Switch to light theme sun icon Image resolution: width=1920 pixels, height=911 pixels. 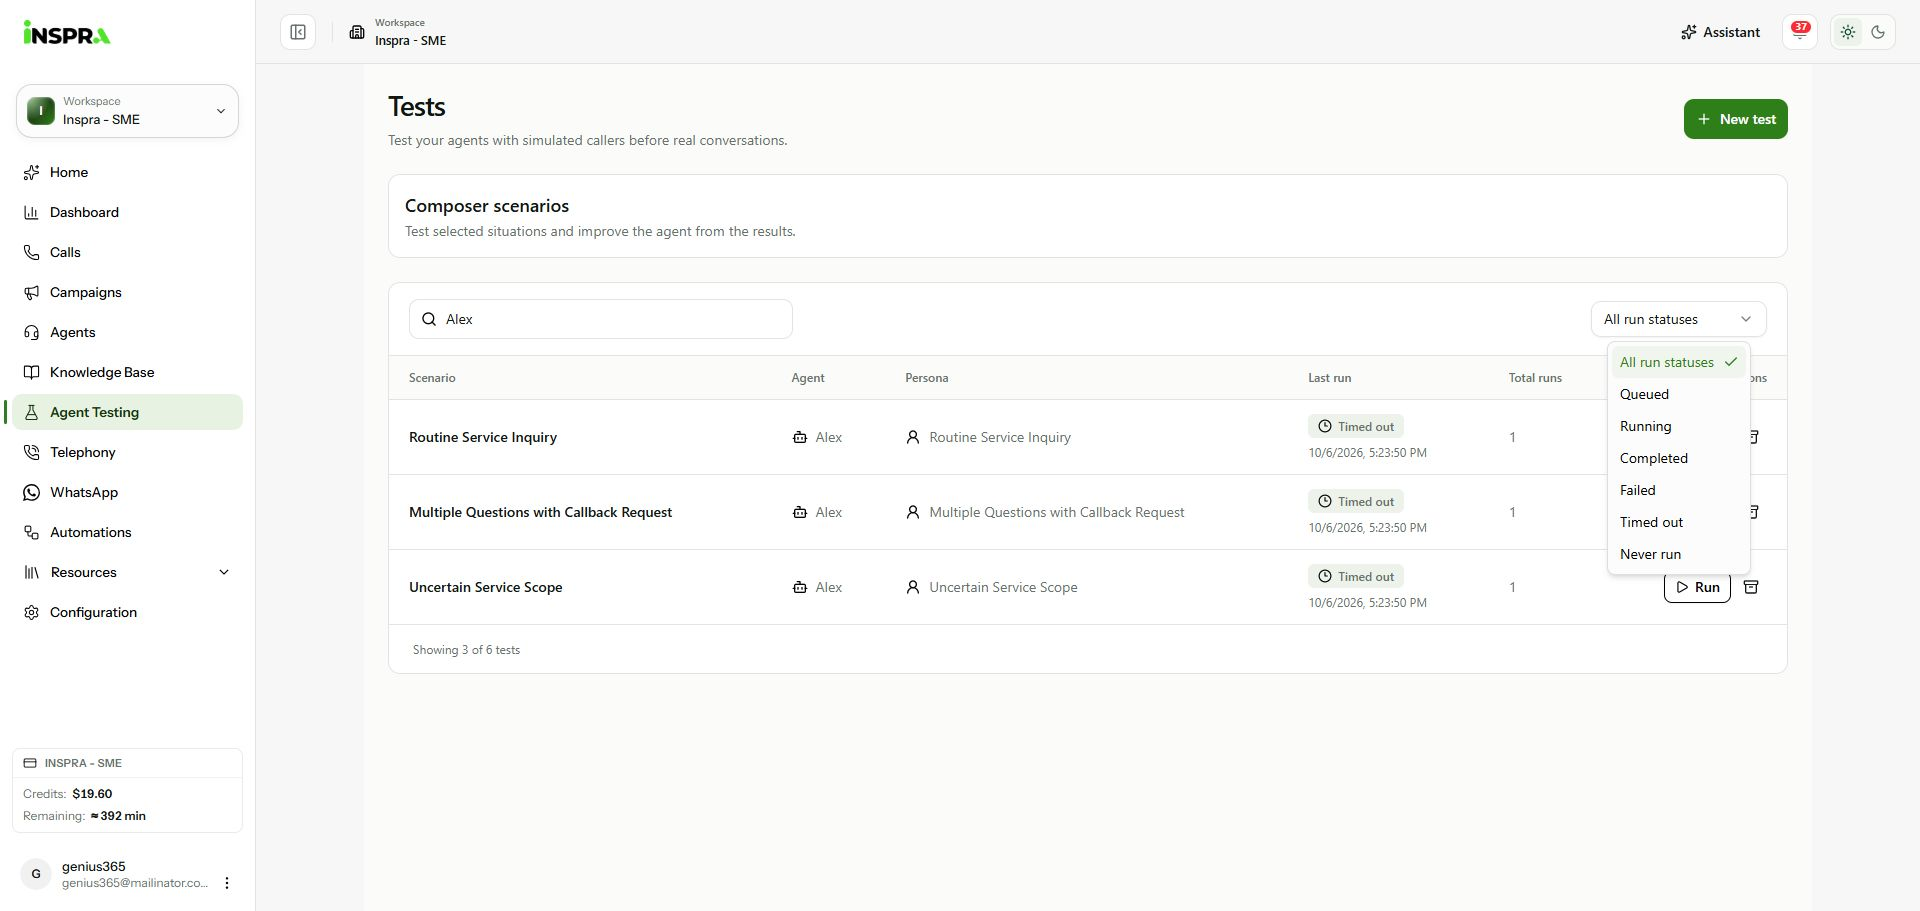coord(1848,32)
